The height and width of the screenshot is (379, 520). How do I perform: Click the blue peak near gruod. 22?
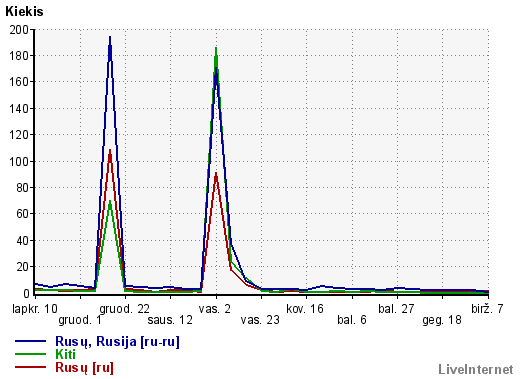[110, 37]
